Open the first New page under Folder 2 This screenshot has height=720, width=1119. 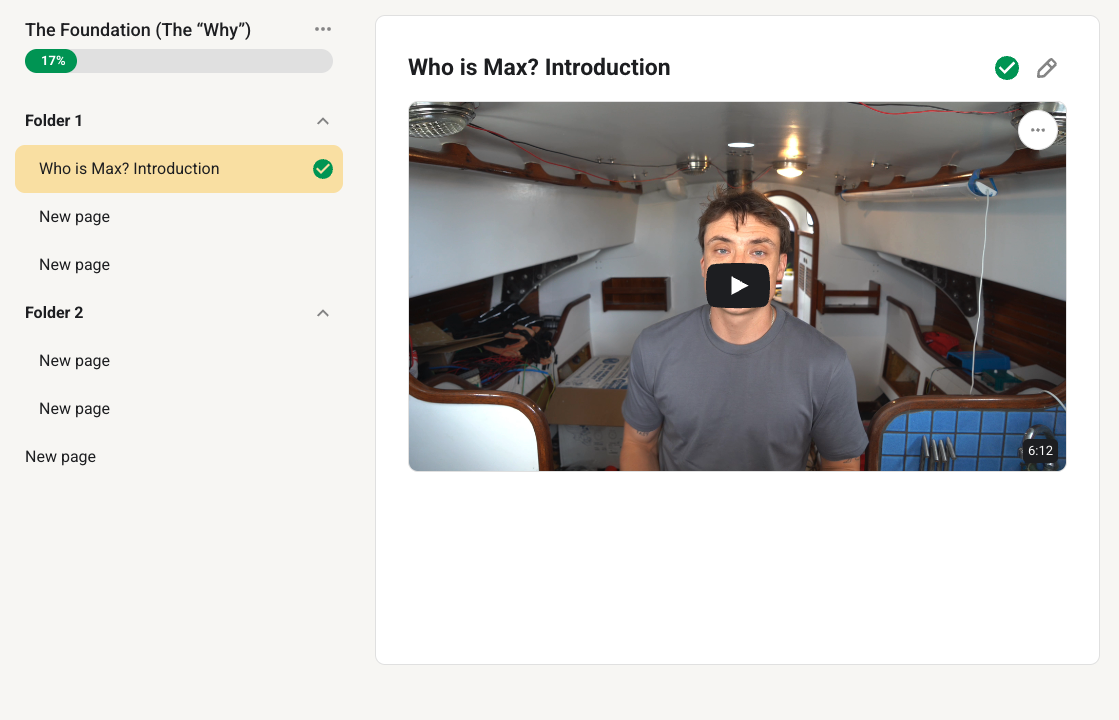tap(75, 361)
